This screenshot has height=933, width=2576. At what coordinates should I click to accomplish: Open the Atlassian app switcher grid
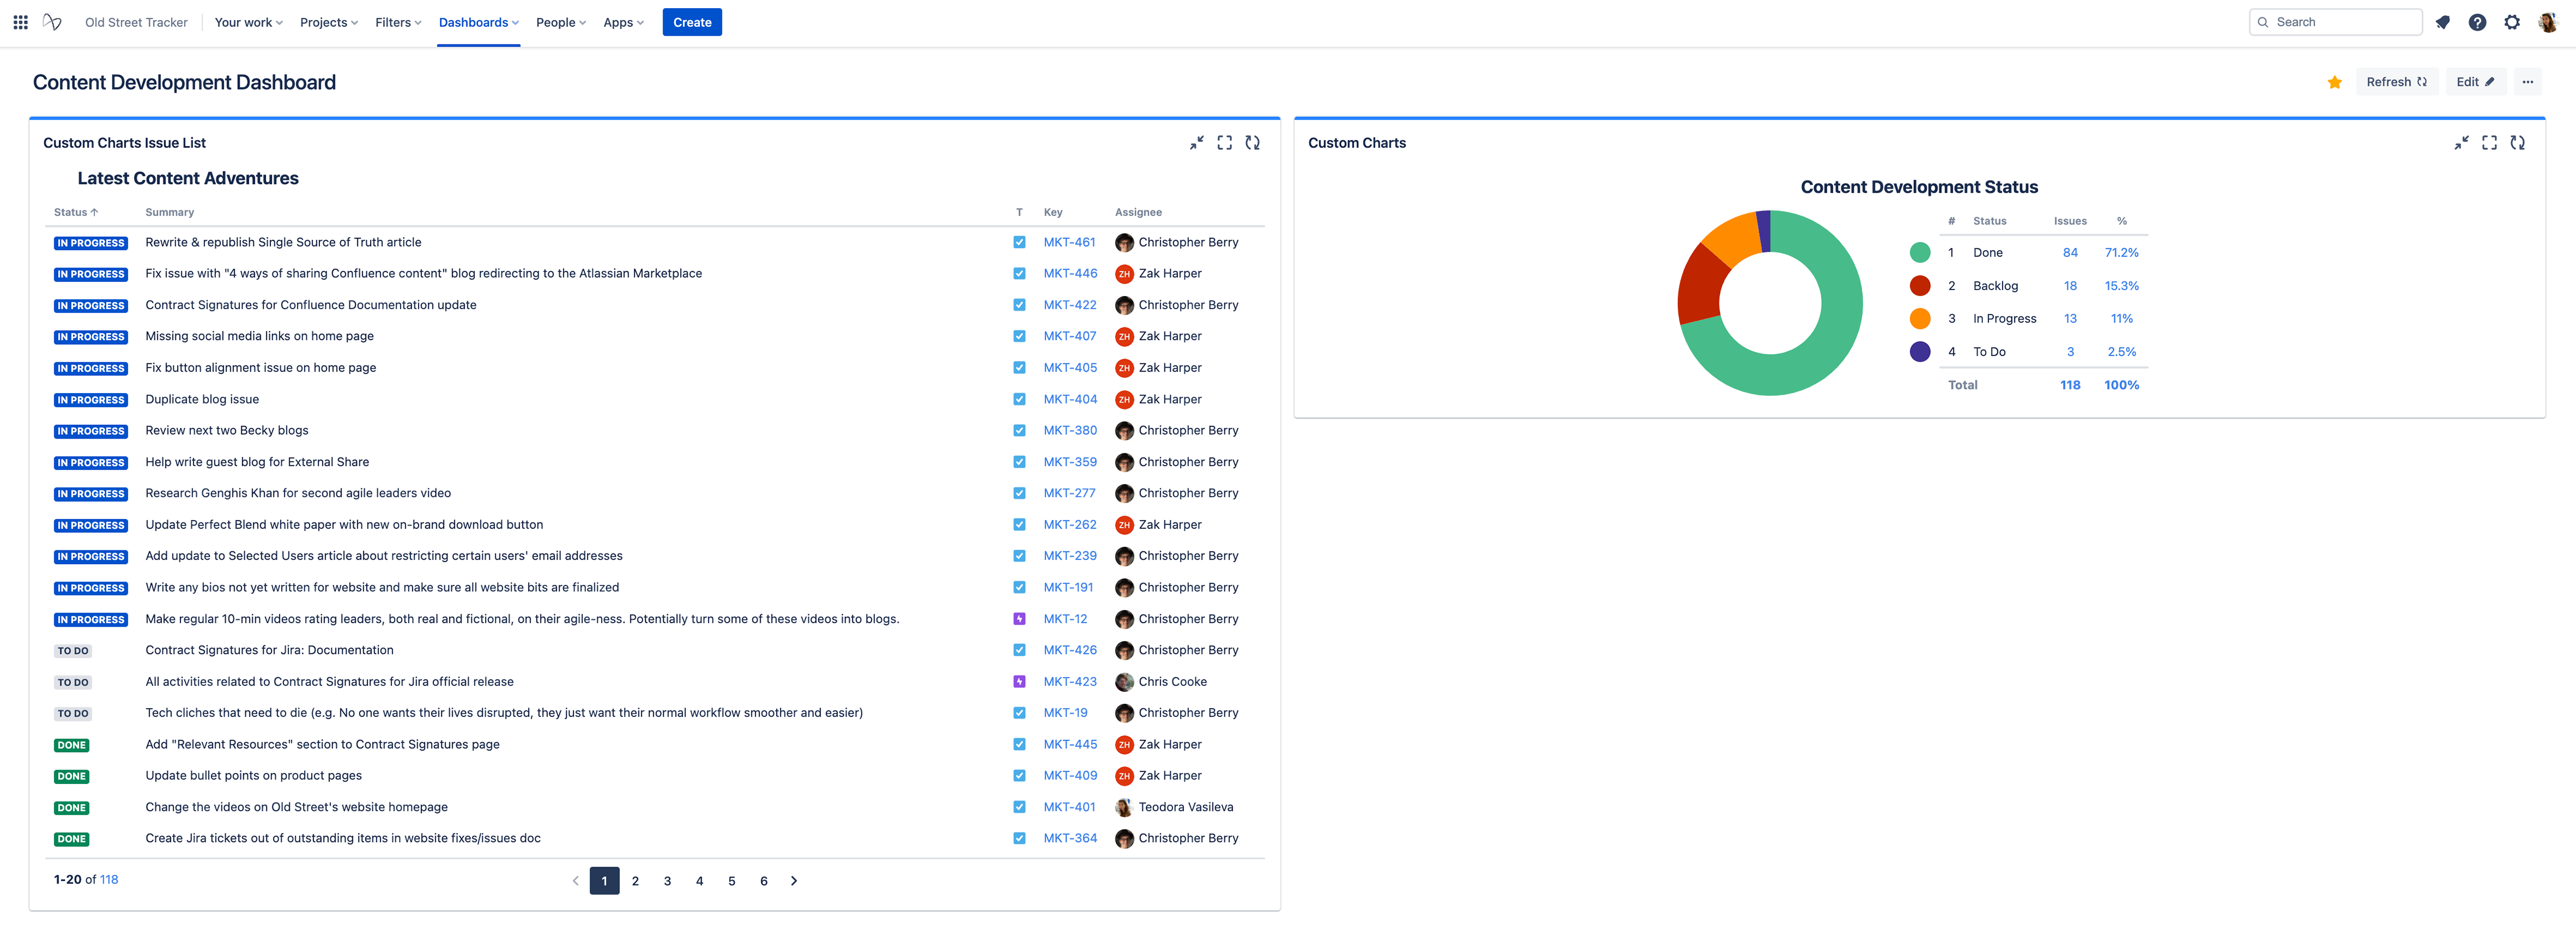pos(20,22)
